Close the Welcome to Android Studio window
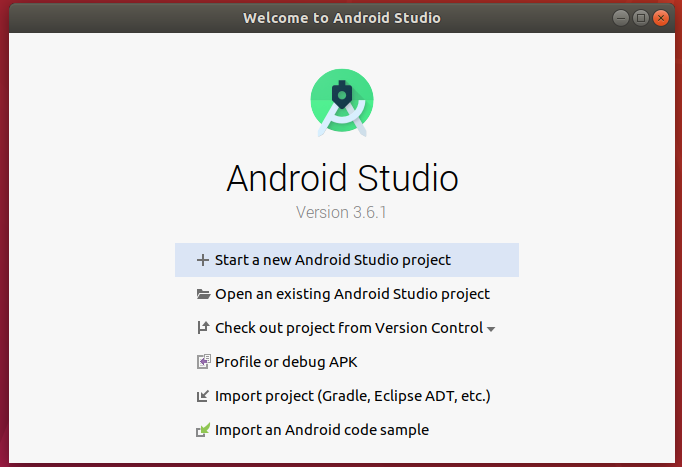Screen dimensions: 682x467 (x=661, y=18)
